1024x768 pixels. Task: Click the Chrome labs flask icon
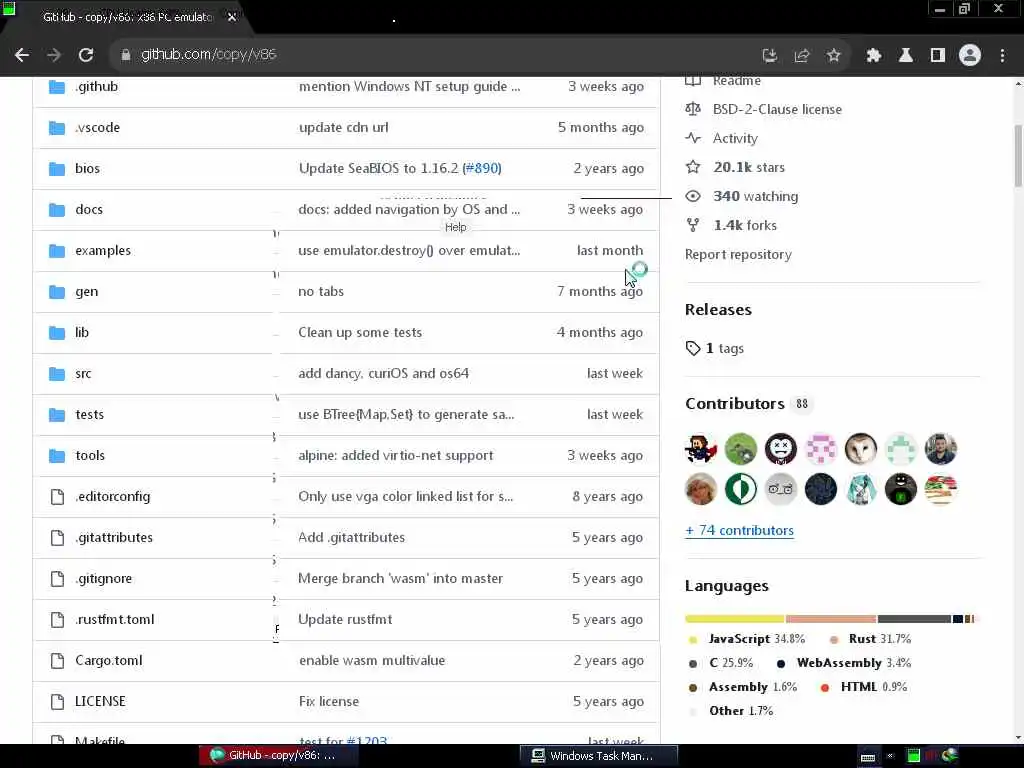coord(906,56)
